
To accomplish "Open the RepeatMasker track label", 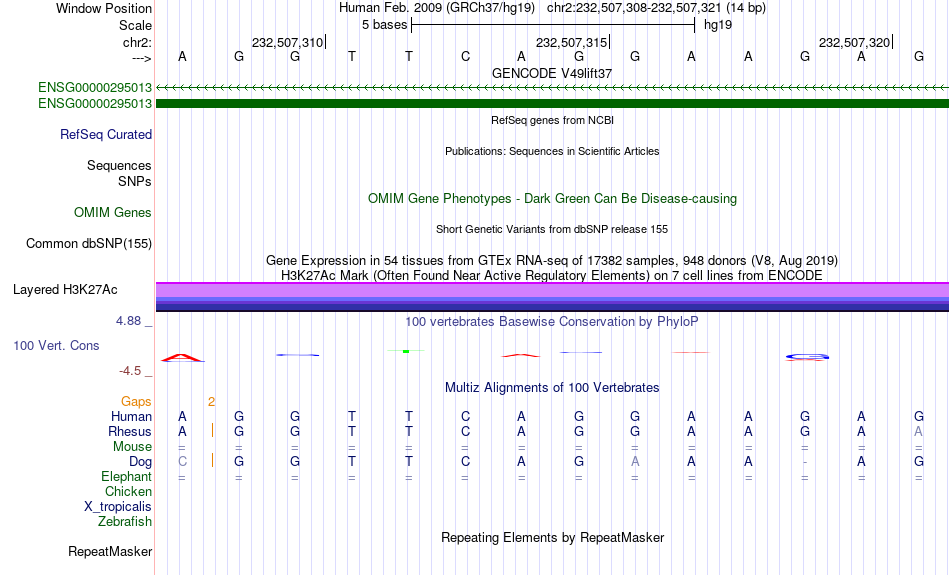I will coord(110,551).
